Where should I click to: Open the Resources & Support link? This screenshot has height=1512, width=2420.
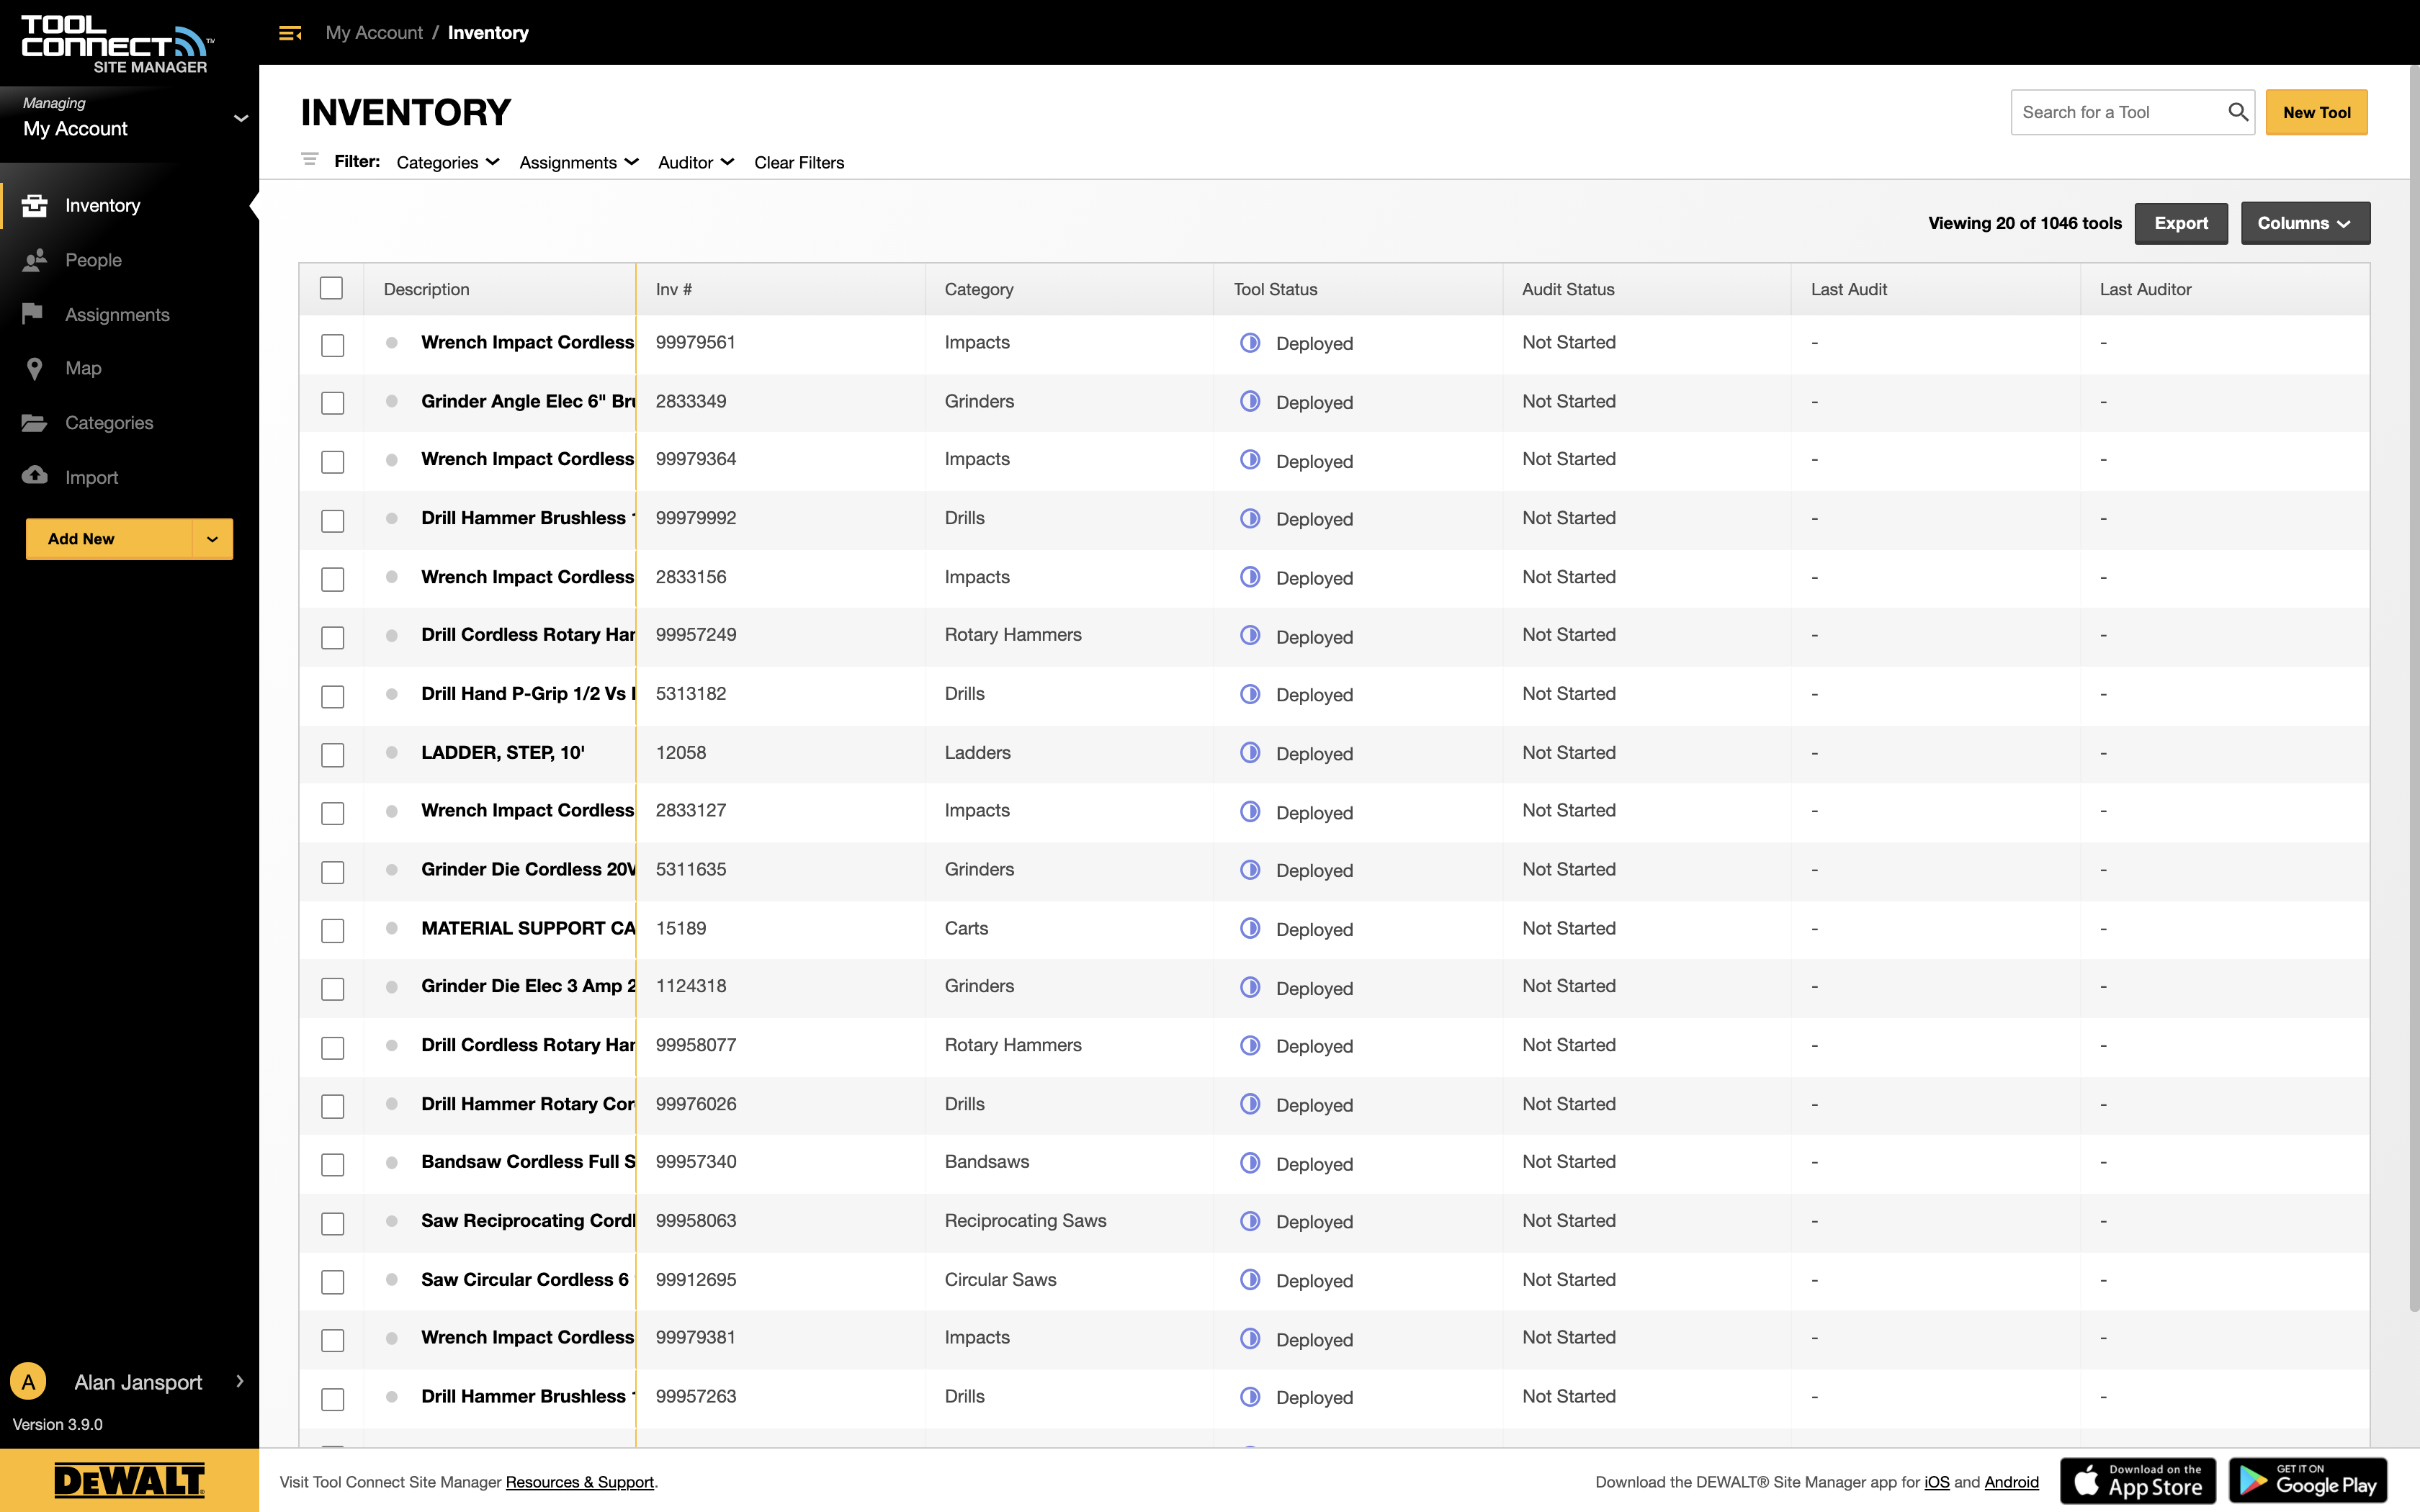[579, 1482]
